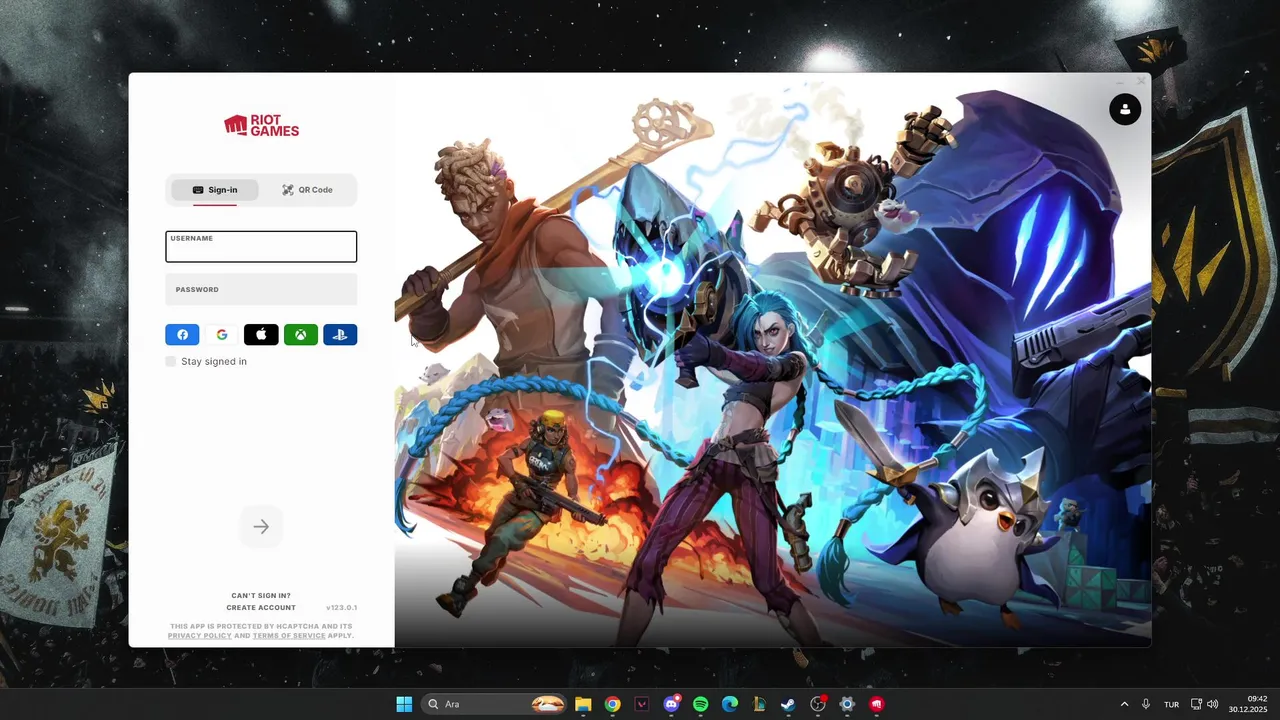Enable the Stay signed in checkbox

pyautogui.click(x=171, y=361)
